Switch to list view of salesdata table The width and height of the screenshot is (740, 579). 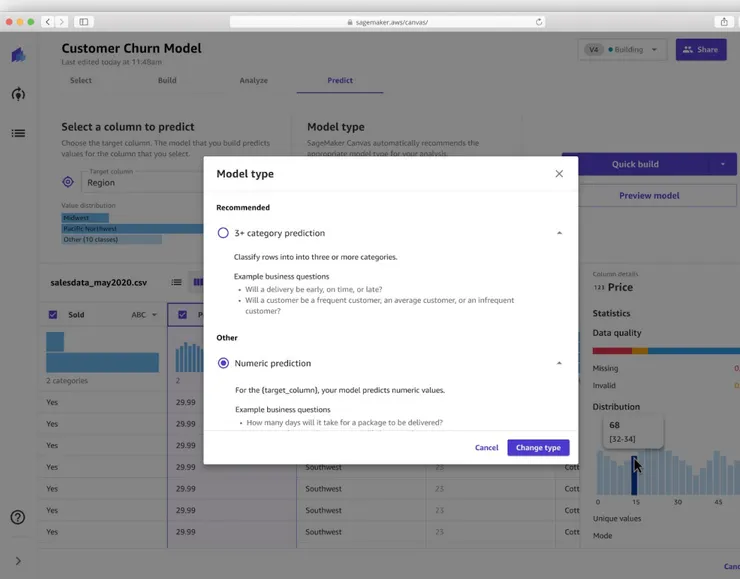point(177,282)
